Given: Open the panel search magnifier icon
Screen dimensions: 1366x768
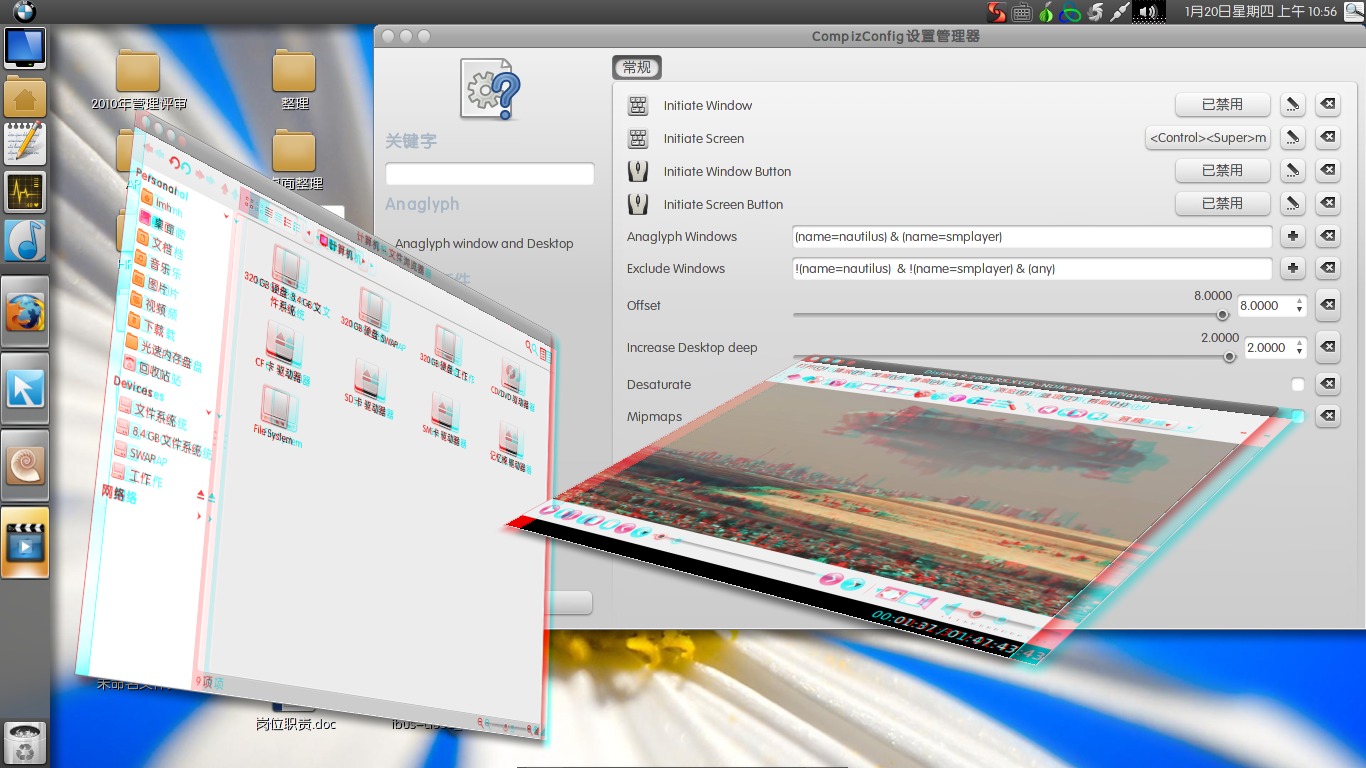Looking at the screenshot, I should 1353,12.
